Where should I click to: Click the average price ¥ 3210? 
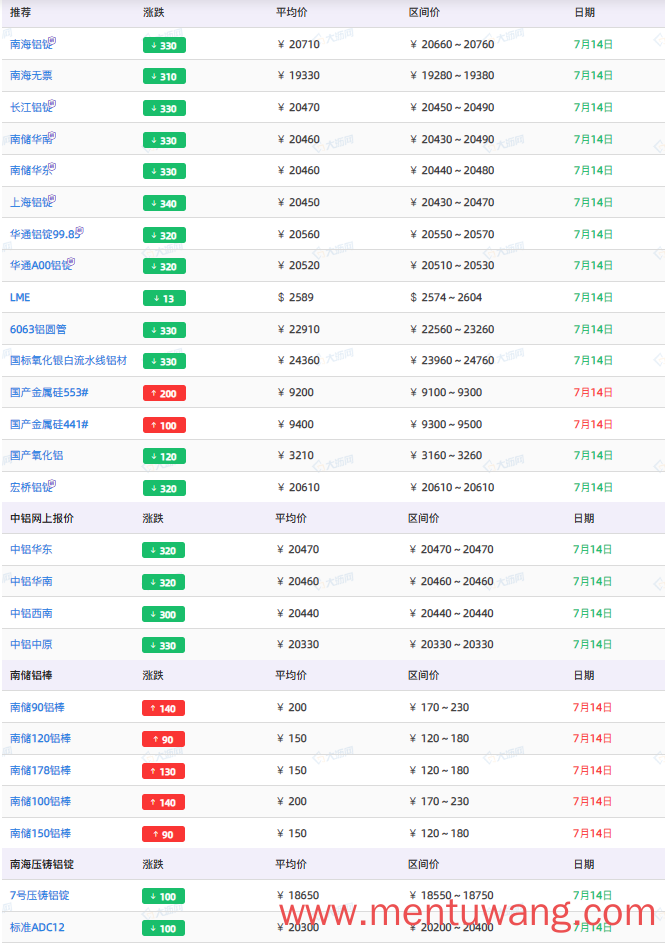295,456
